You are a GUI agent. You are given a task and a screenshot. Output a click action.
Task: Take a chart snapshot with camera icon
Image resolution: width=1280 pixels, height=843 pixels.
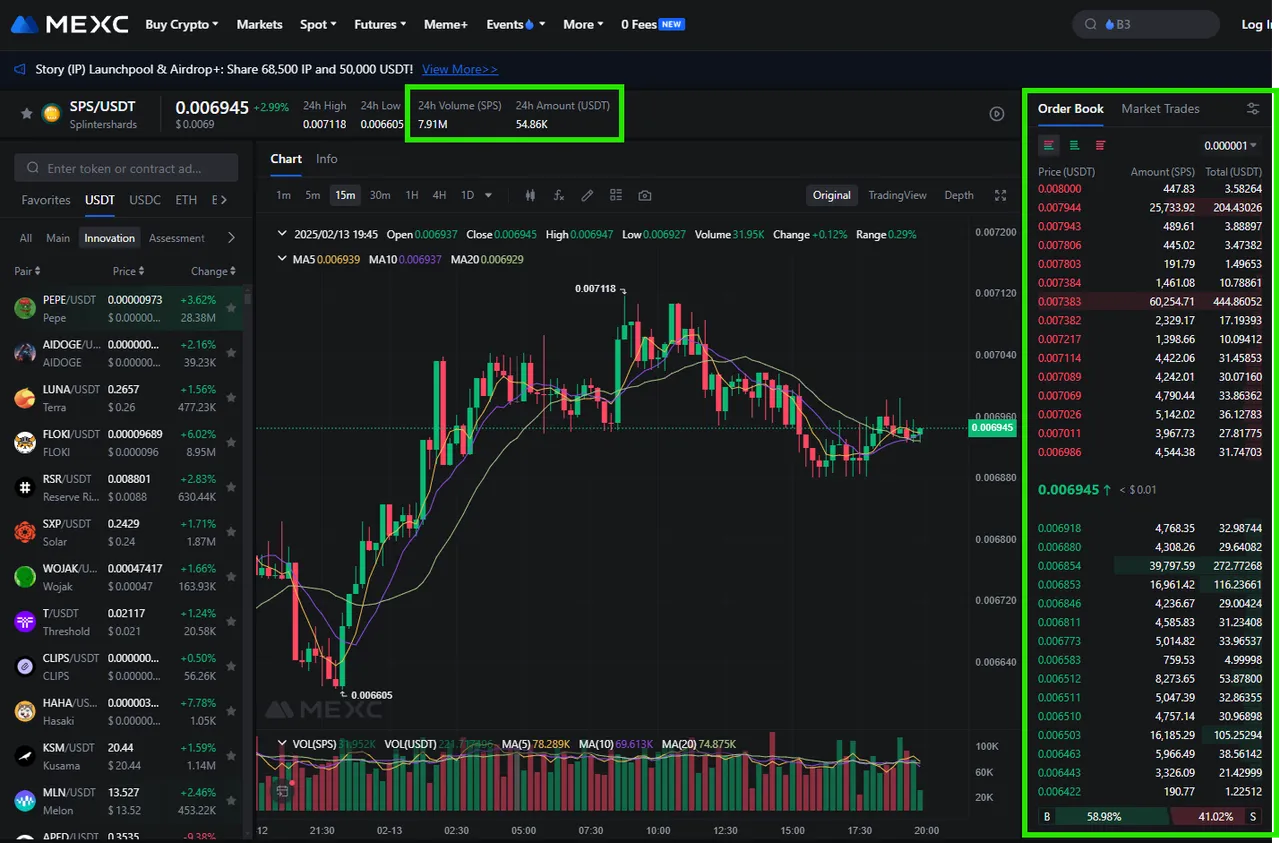click(x=645, y=196)
